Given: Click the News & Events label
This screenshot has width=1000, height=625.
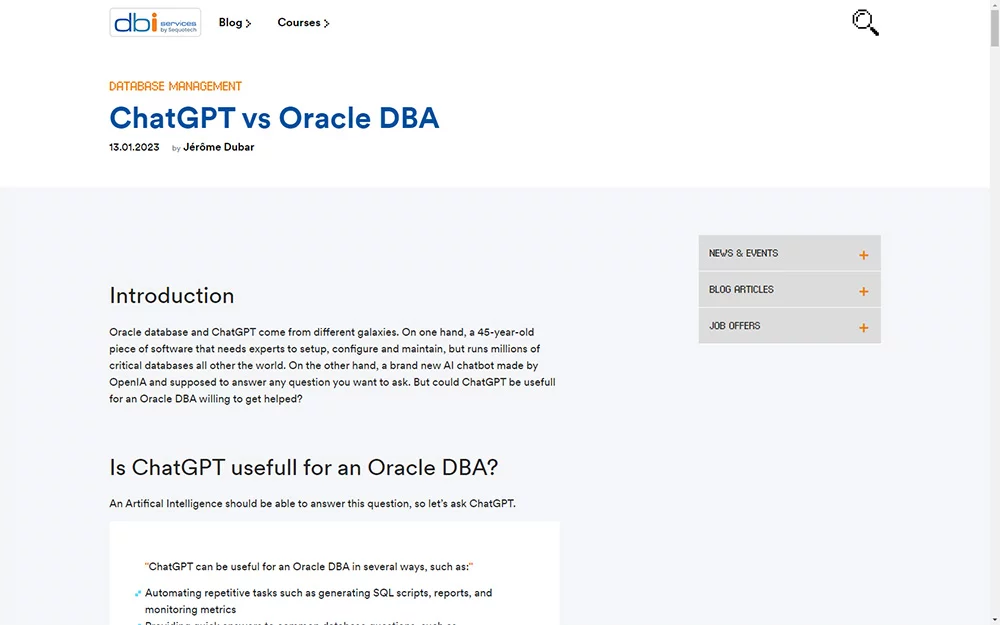Looking at the screenshot, I should [x=744, y=253].
